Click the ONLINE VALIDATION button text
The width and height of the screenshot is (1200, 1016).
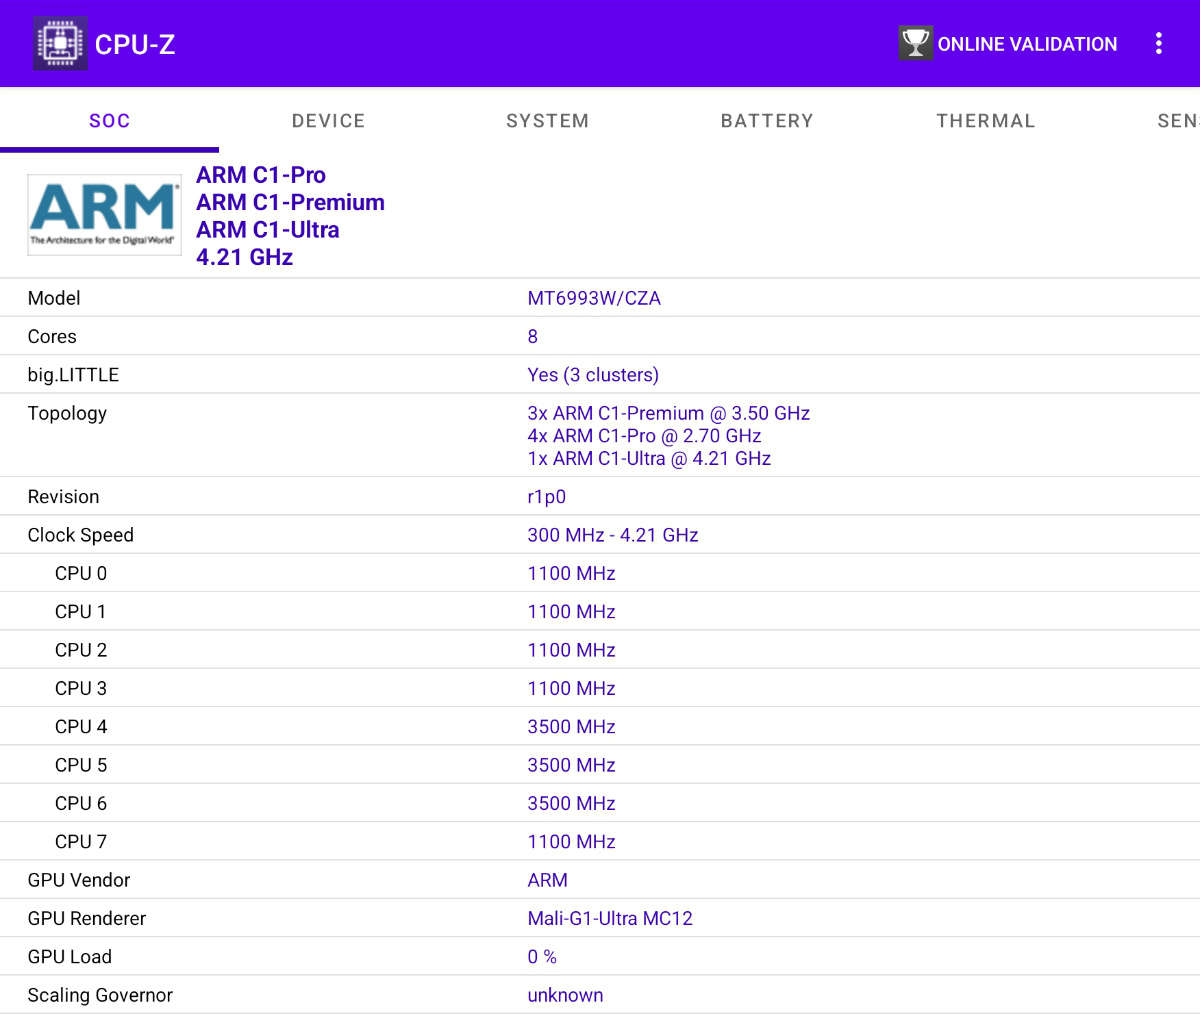pos(1027,44)
